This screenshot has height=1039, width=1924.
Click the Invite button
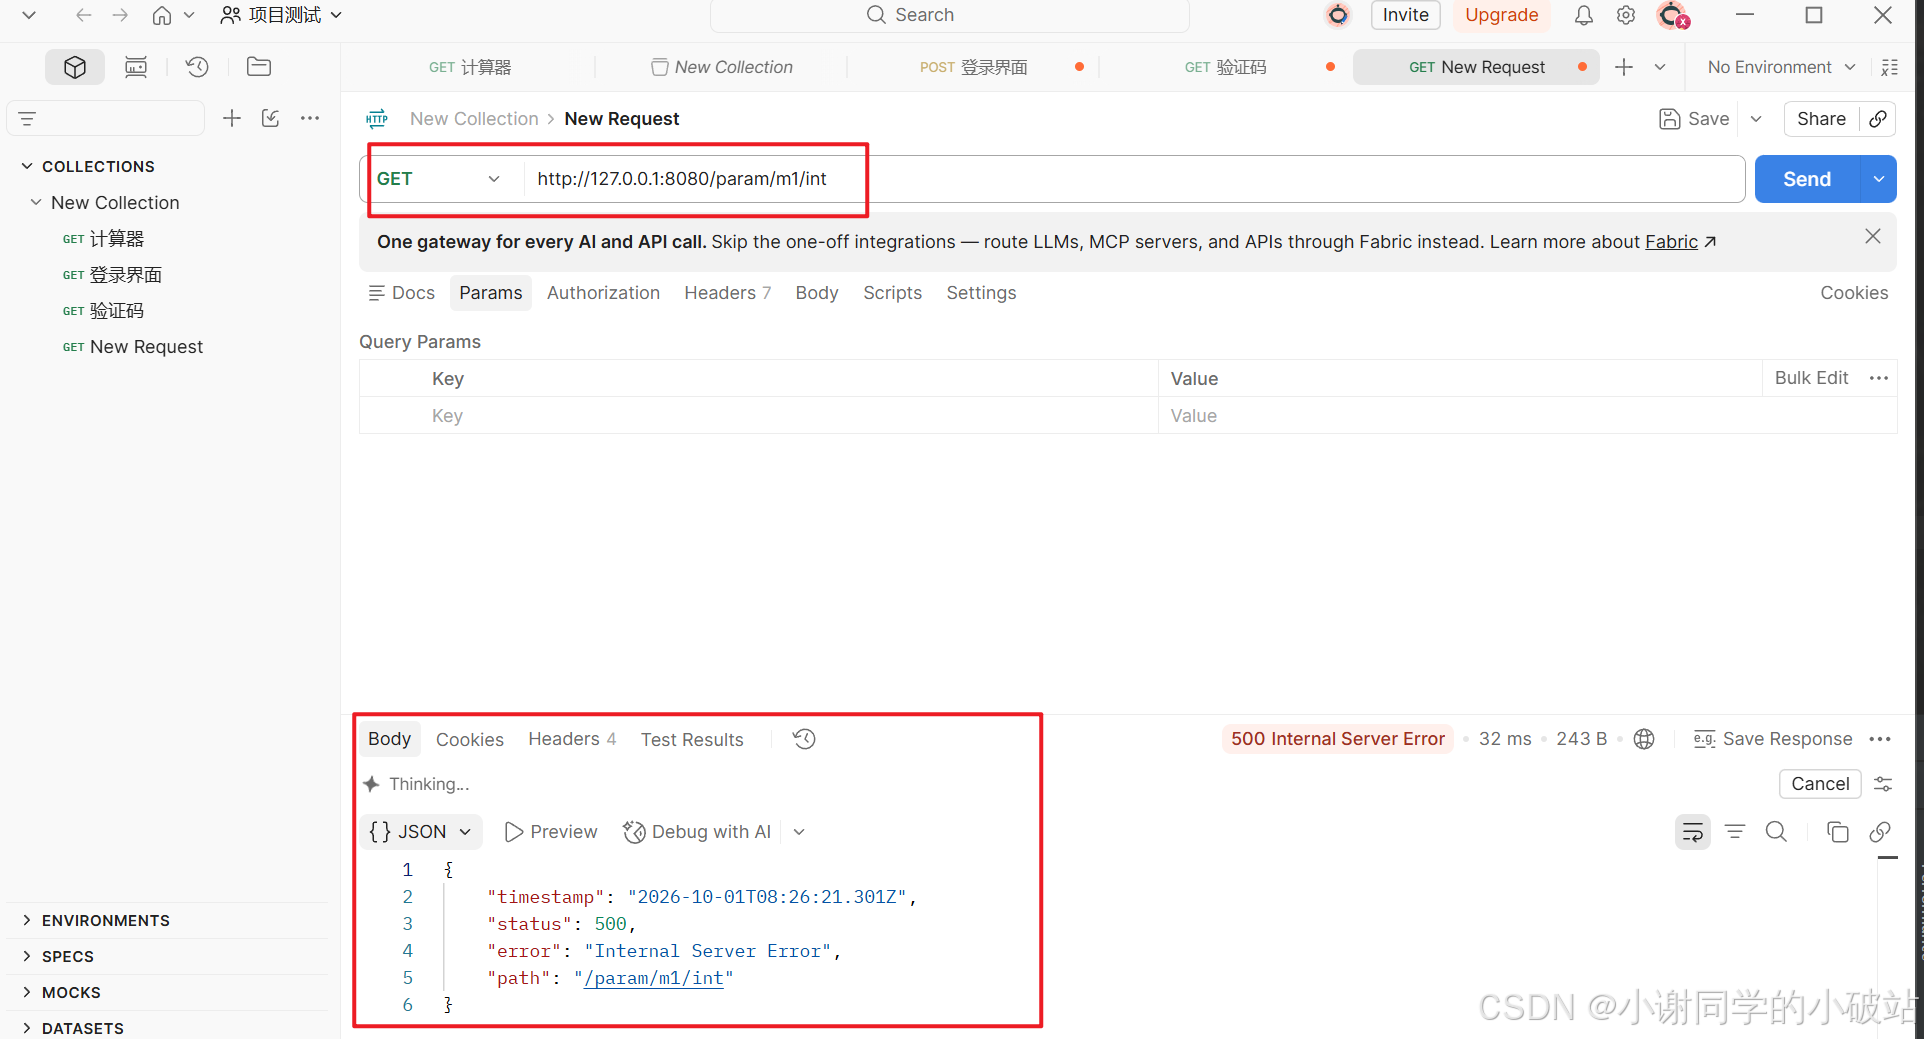point(1405,15)
